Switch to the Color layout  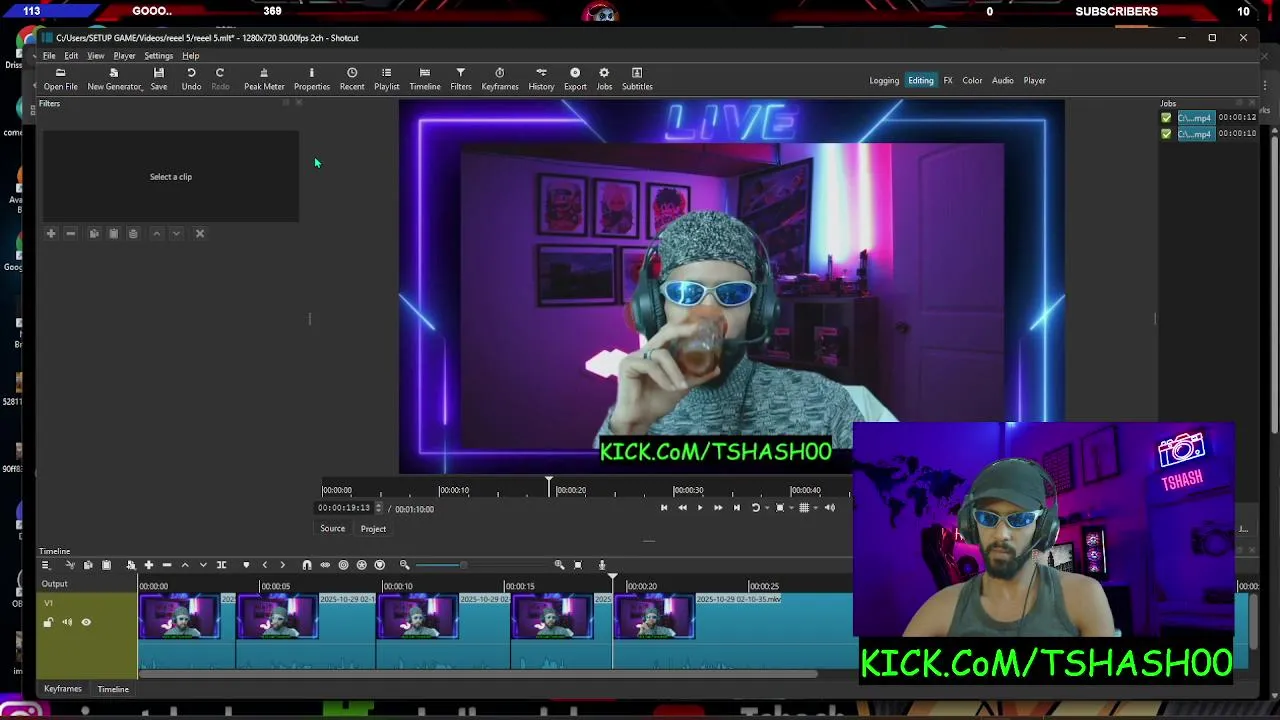click(972, 81)
